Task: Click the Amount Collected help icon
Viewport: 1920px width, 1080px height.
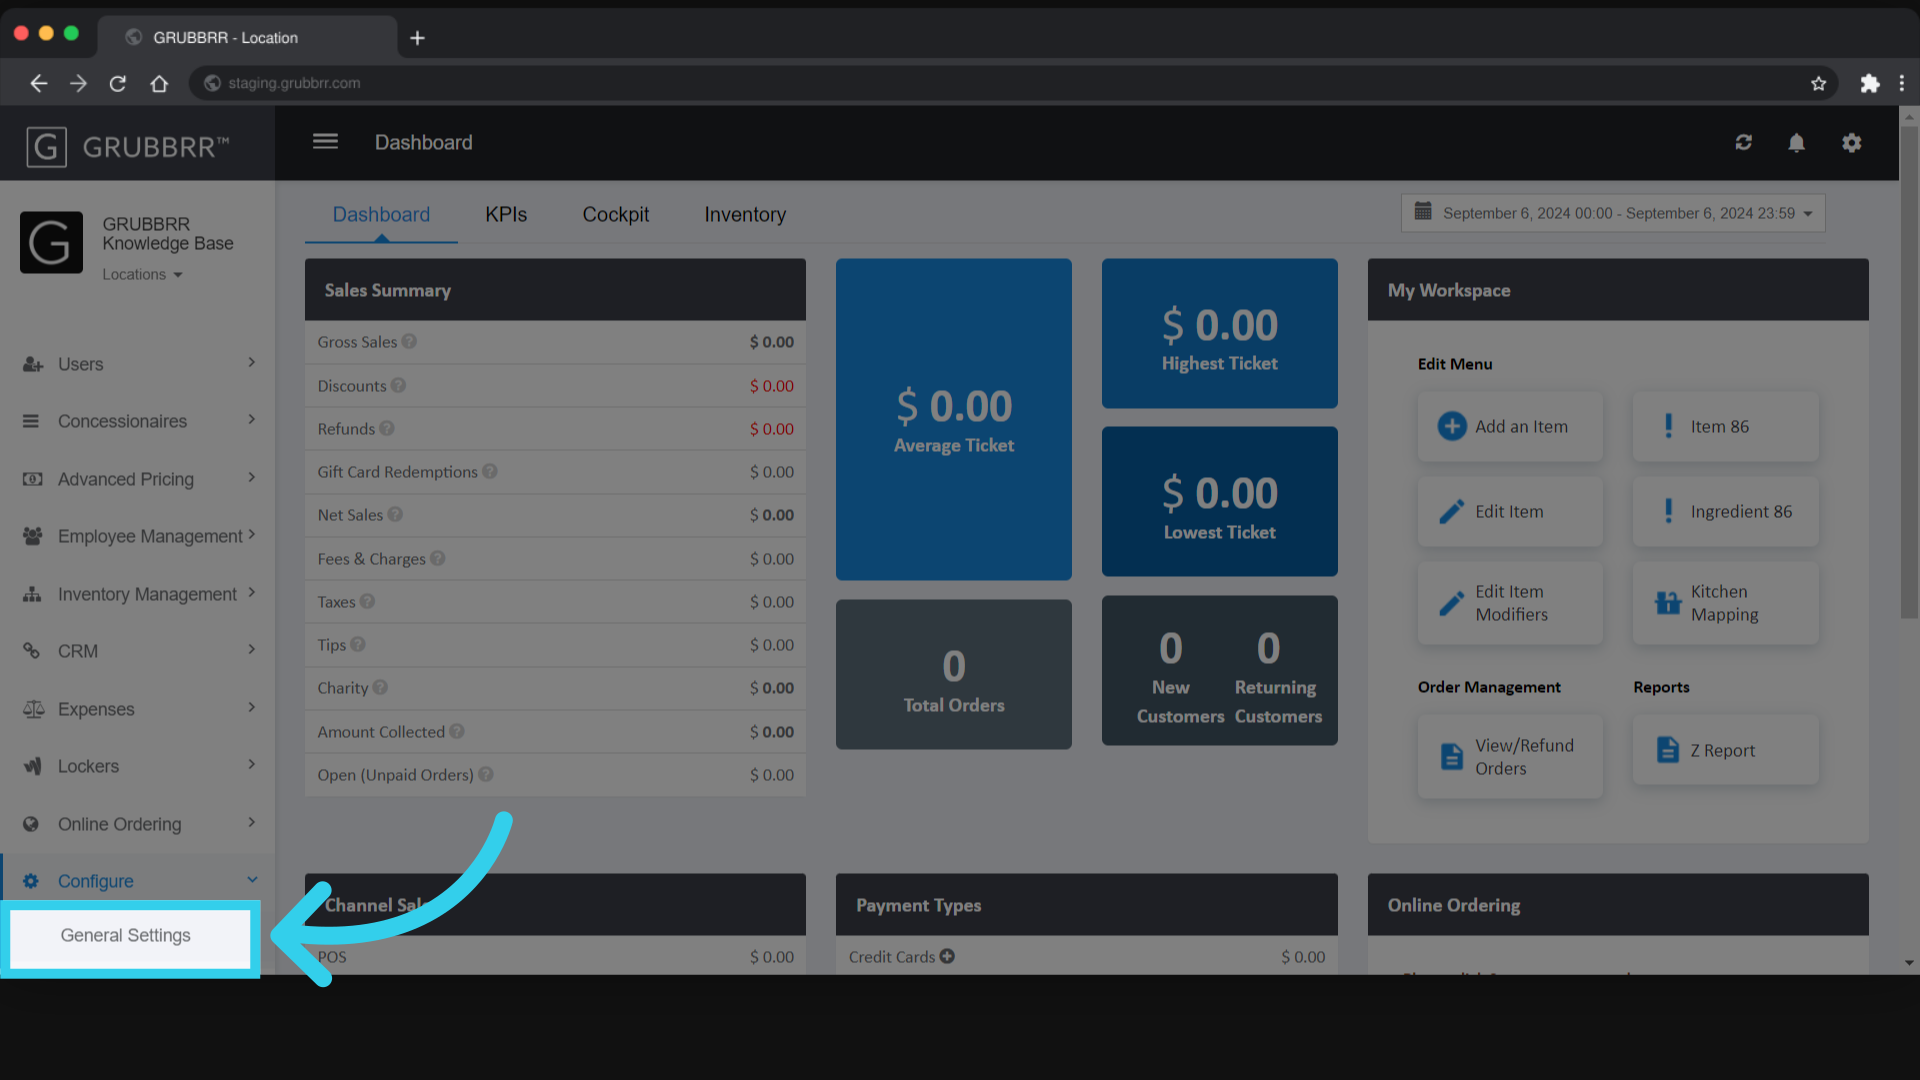Action: coord(457,731)
